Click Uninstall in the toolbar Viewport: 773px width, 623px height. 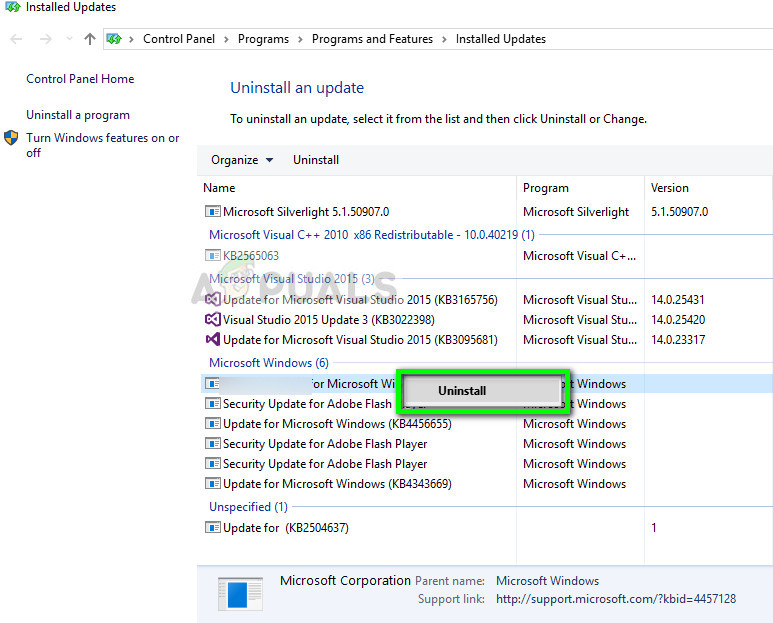(x=316, y=160)
